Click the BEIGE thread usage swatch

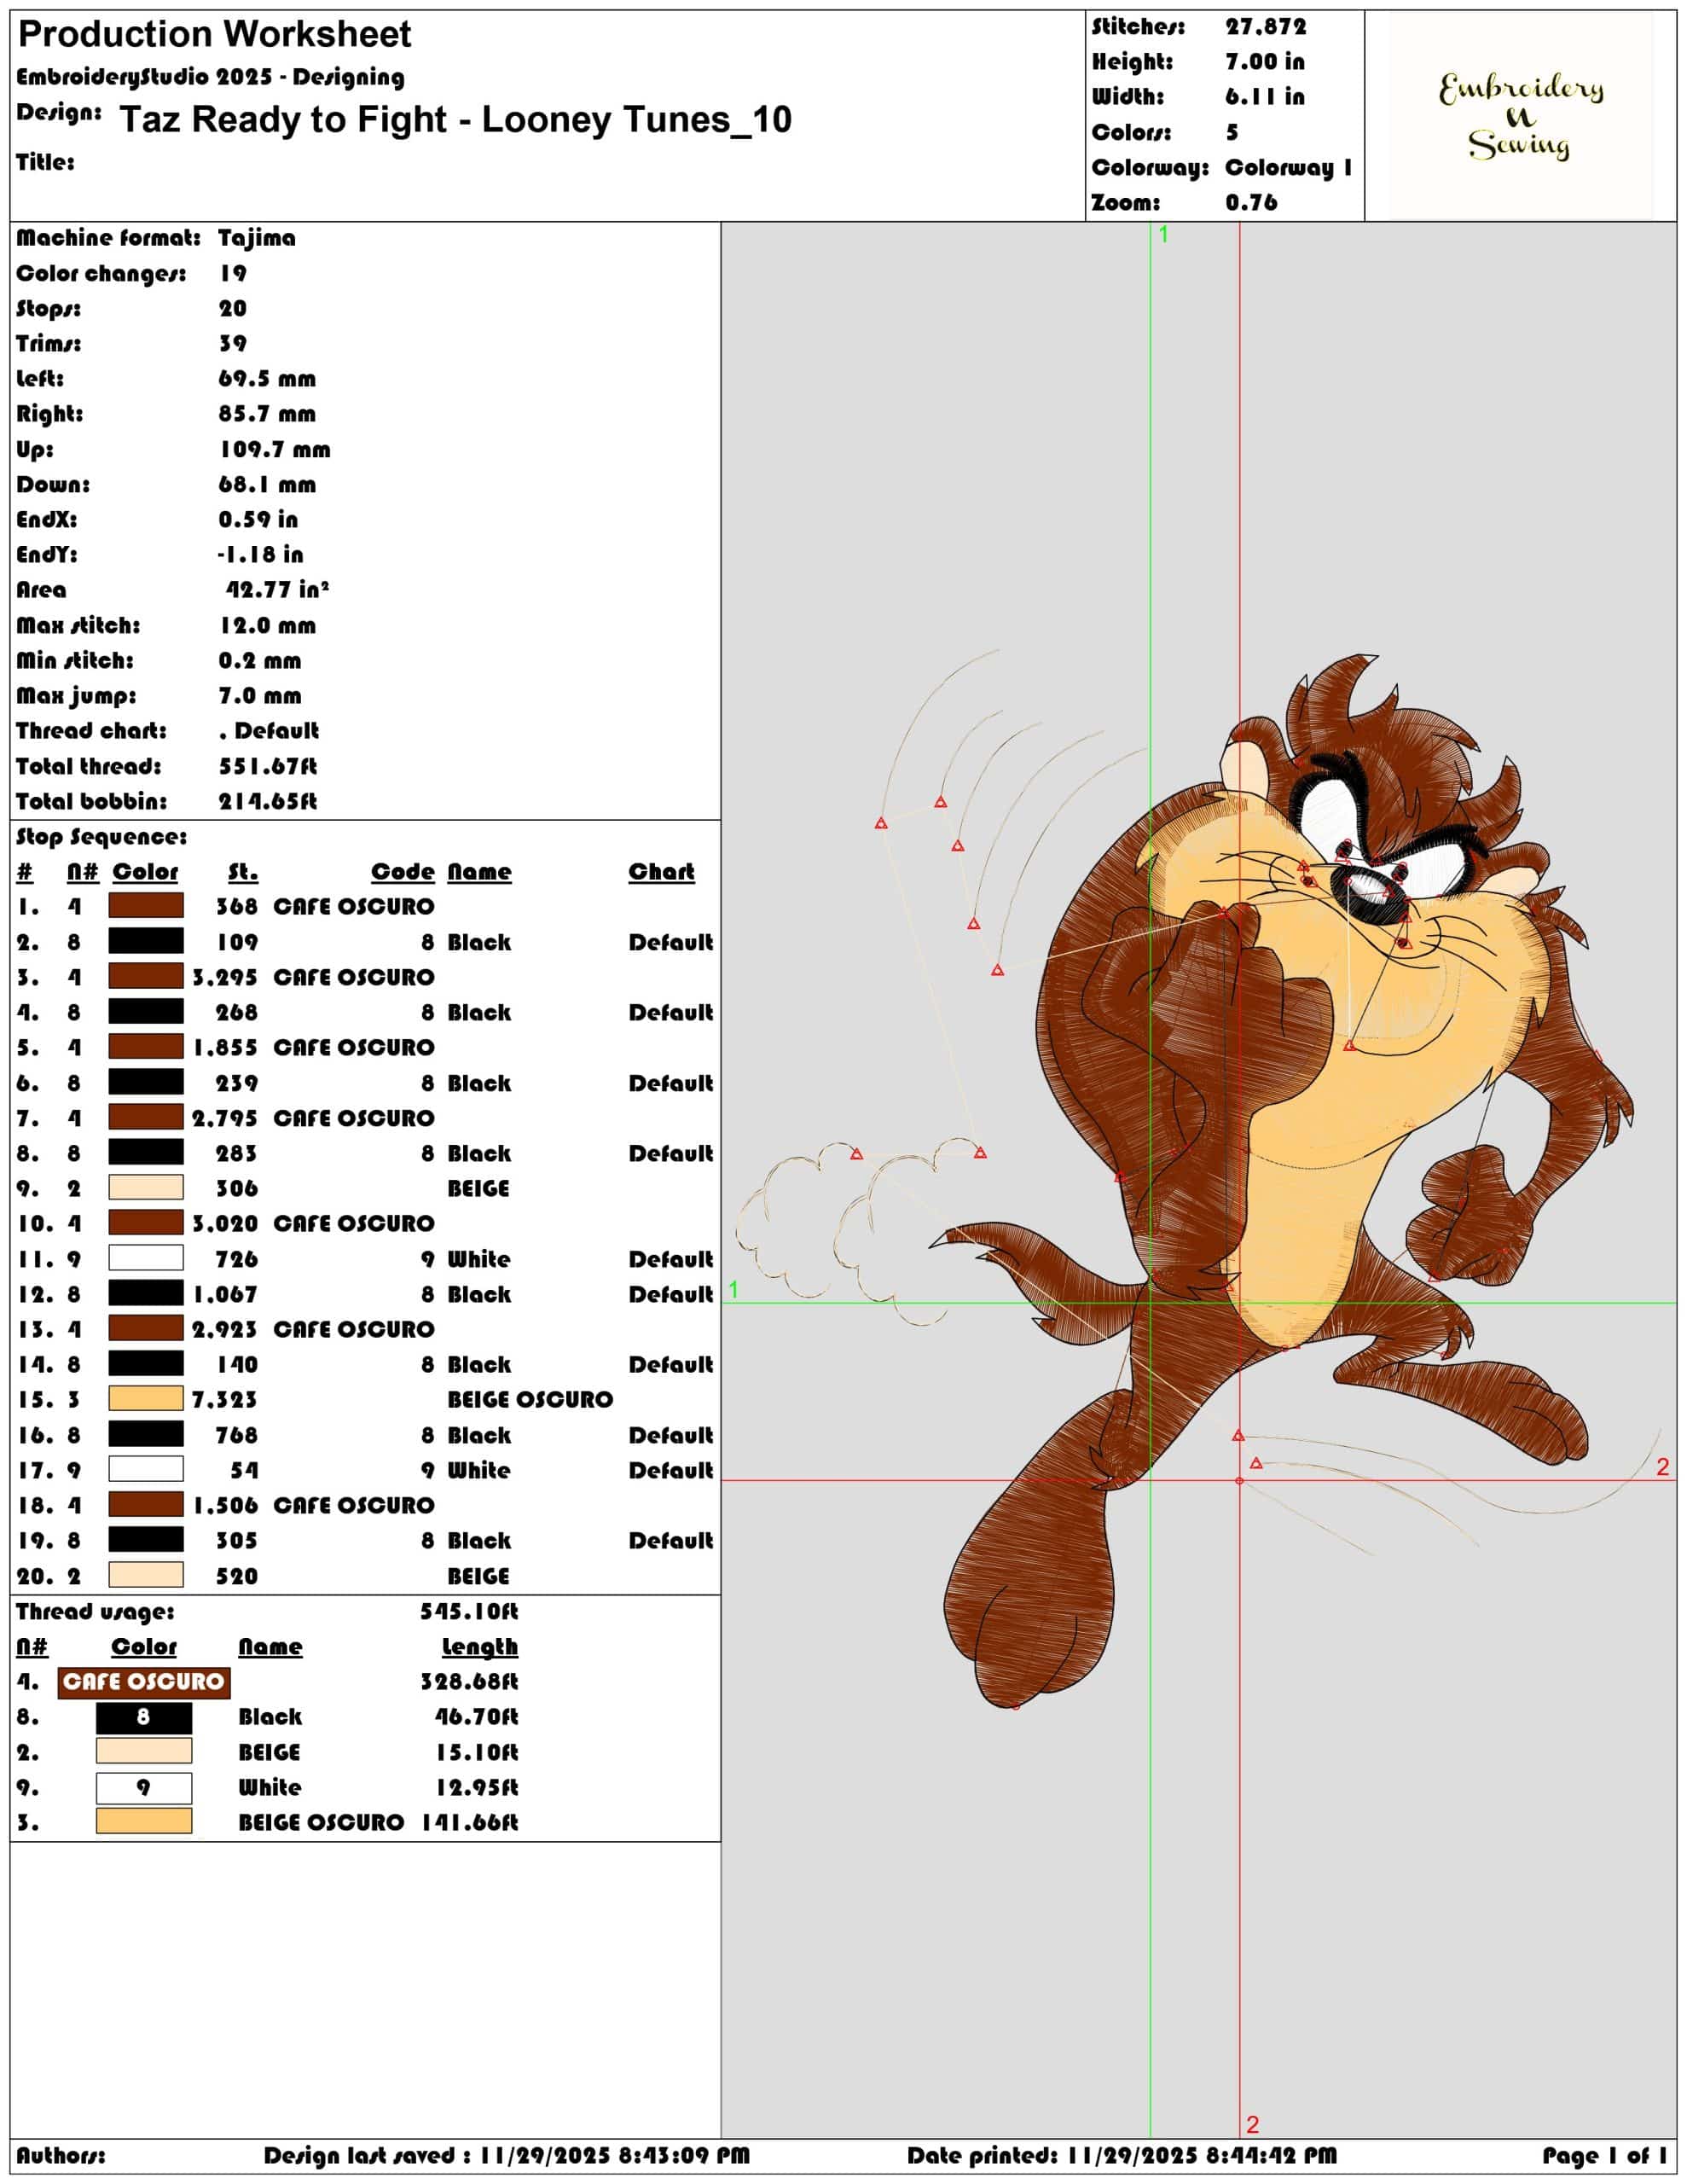(144, 1752)
